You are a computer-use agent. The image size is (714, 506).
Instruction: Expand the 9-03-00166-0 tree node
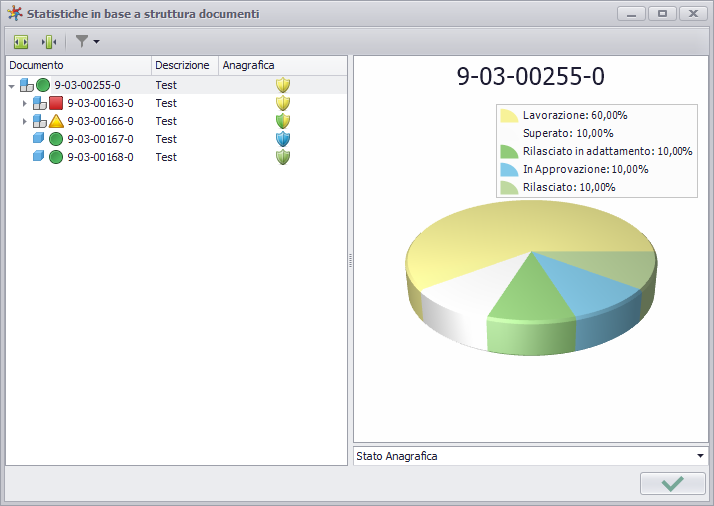pyautogui.click(x=25, y=121)
